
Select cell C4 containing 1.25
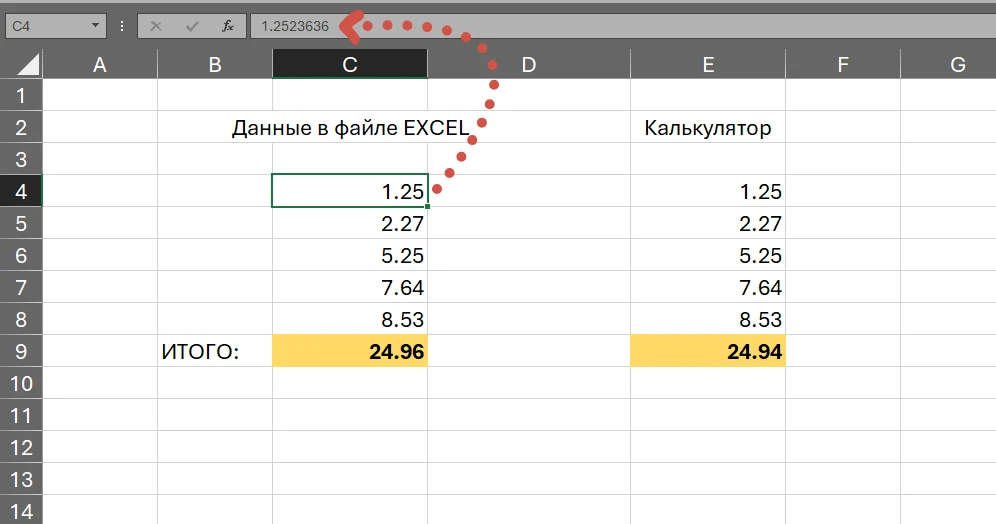pyautogui.click(x=350, y=191)
